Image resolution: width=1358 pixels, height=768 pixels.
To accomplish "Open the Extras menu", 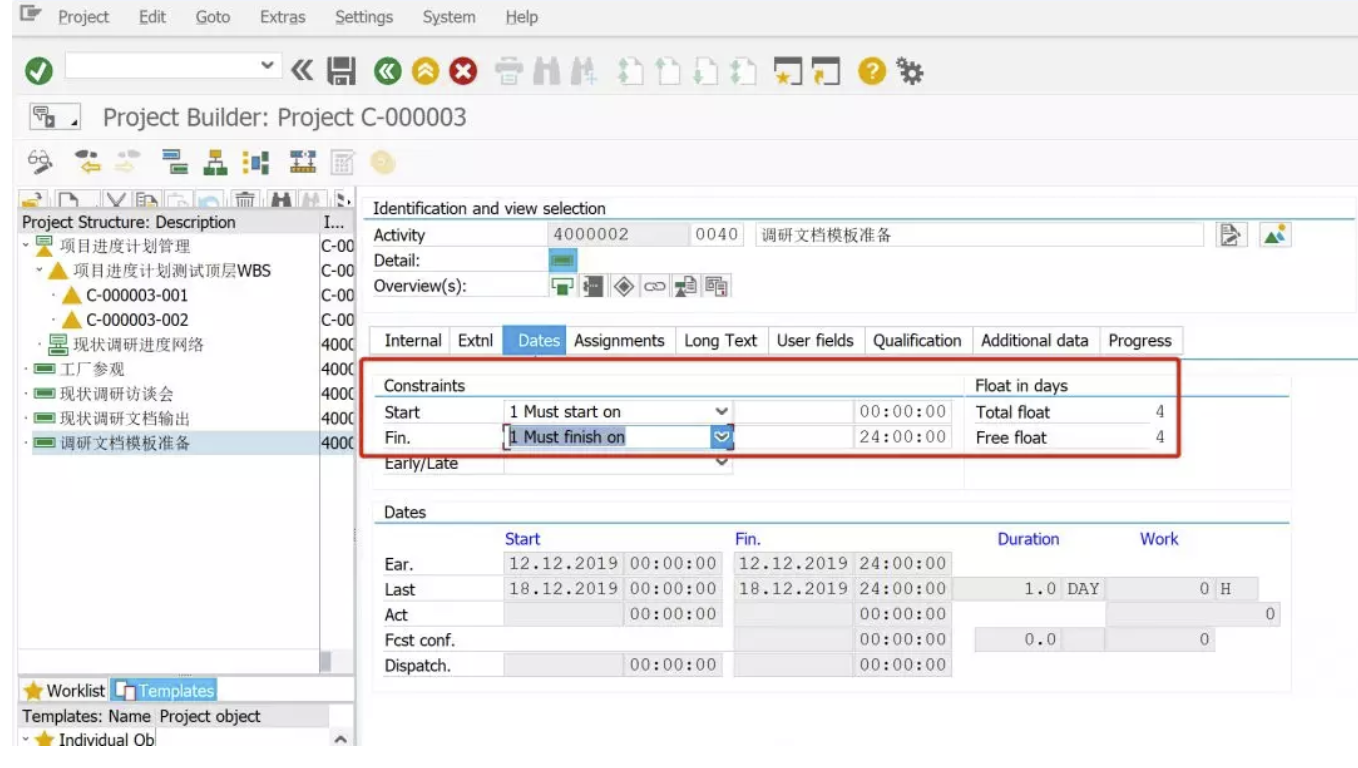I will (x=283, y=17).
